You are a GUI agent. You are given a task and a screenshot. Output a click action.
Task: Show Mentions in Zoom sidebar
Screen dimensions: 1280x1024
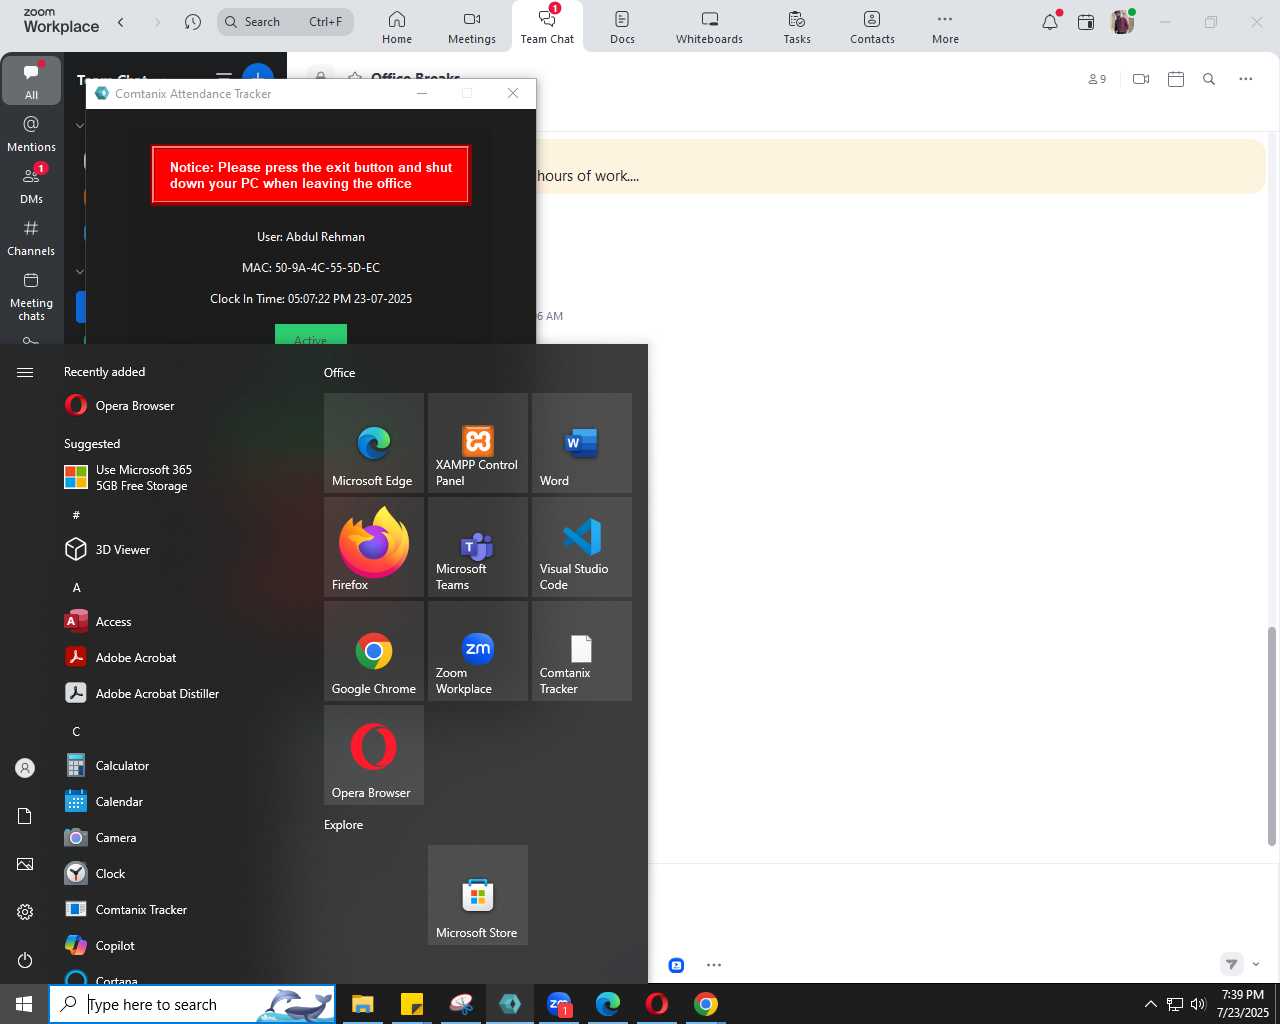(x=31, y=133)
